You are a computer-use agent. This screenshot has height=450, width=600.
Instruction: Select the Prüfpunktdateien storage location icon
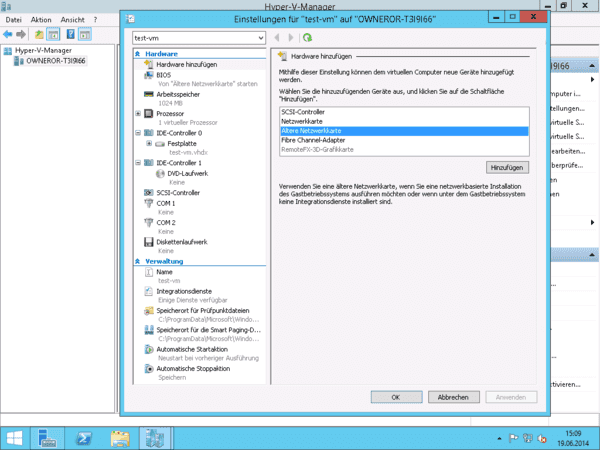coord(148,311)
